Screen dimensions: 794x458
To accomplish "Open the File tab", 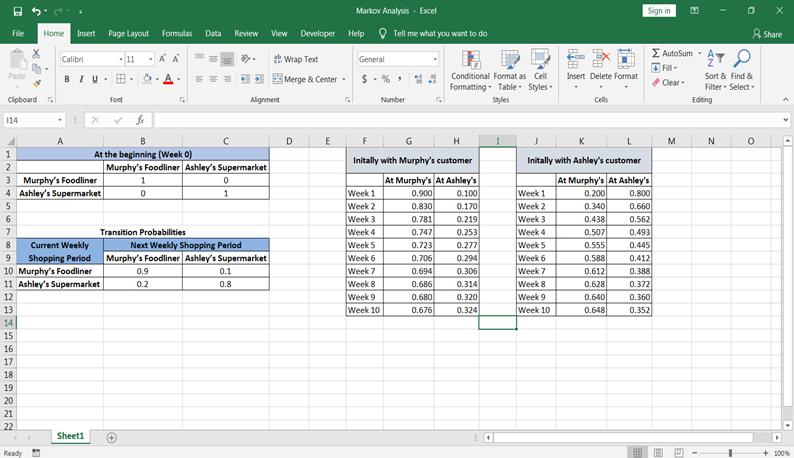I will click(18, 33).
